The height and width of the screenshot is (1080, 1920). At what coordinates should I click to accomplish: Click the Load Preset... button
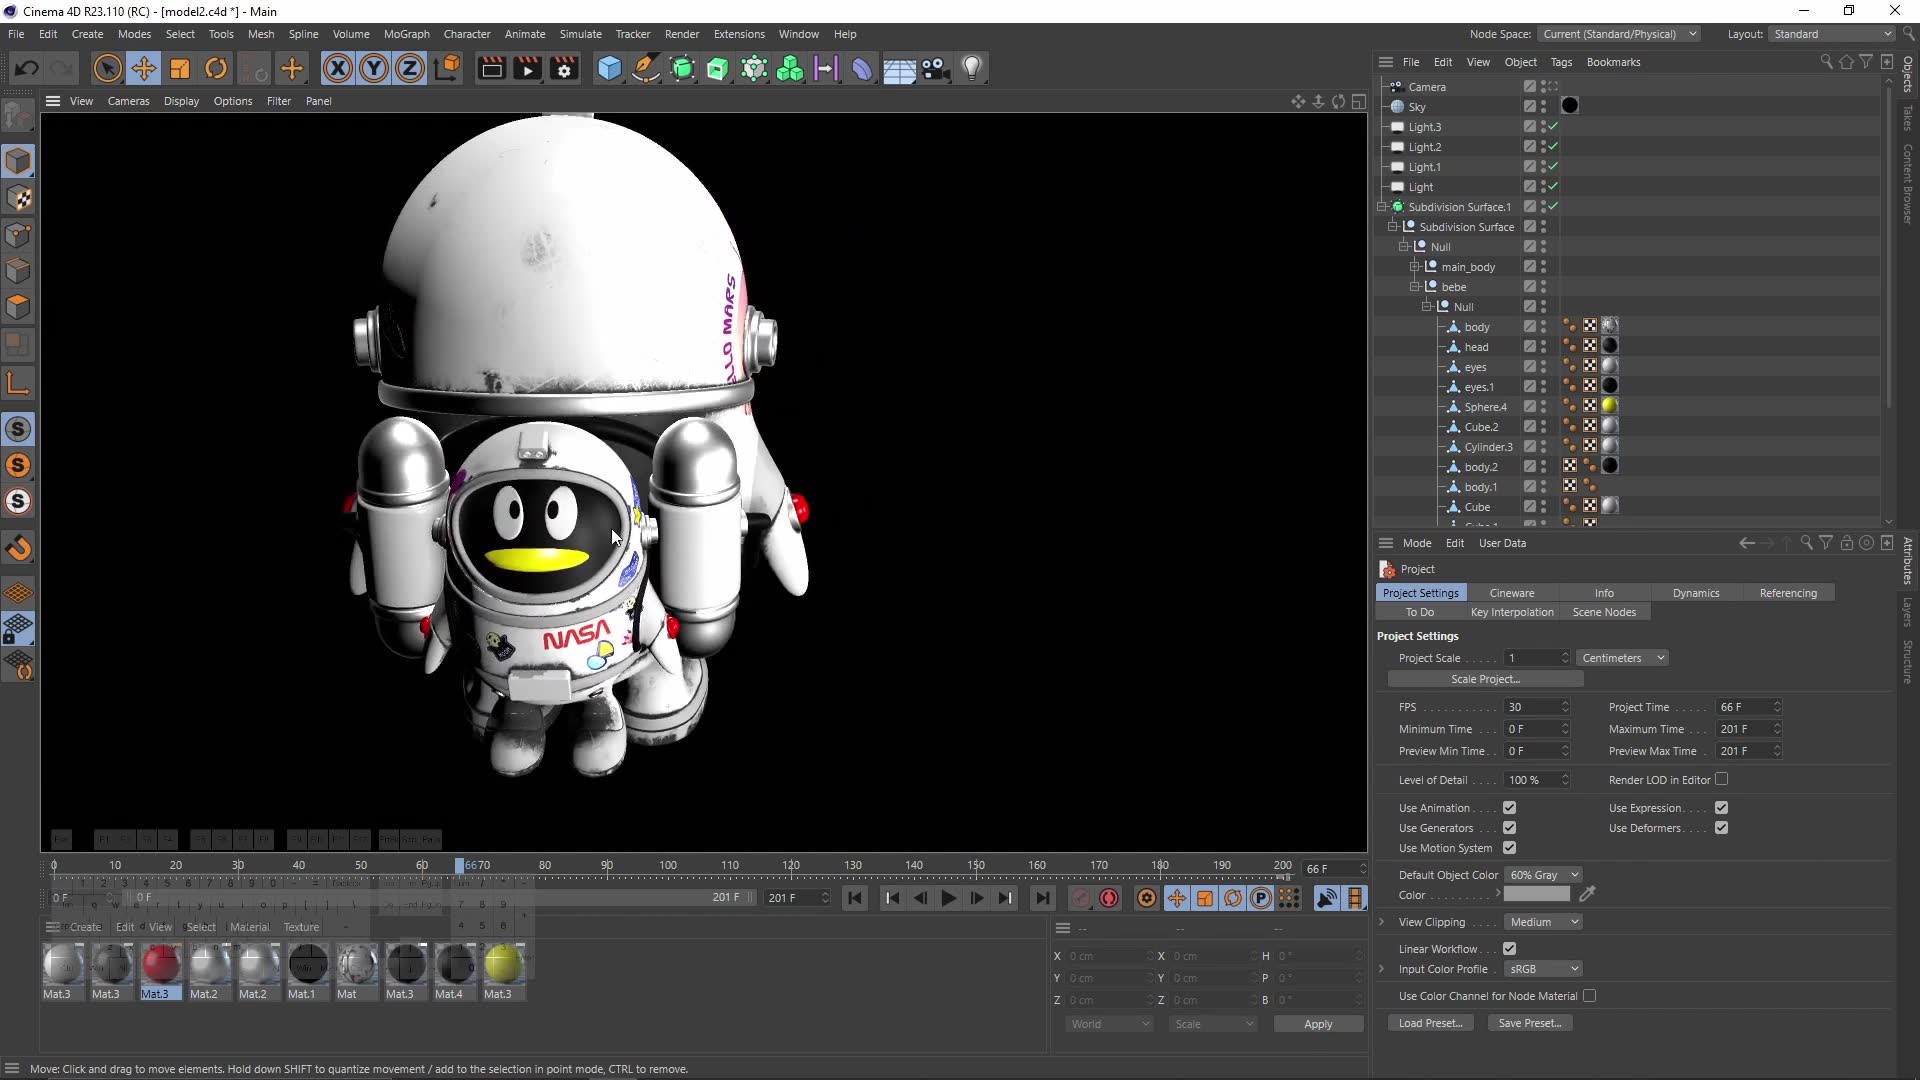point(1430,1023)
